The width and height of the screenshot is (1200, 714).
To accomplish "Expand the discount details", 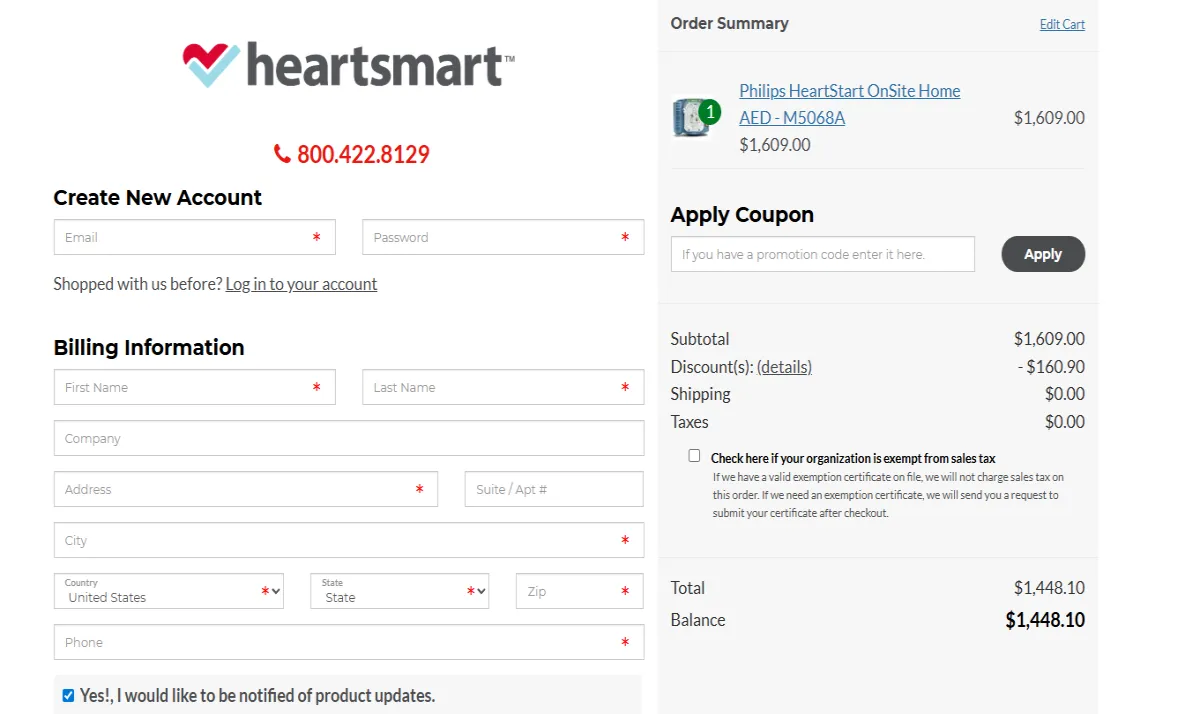I will click(784, 366).
